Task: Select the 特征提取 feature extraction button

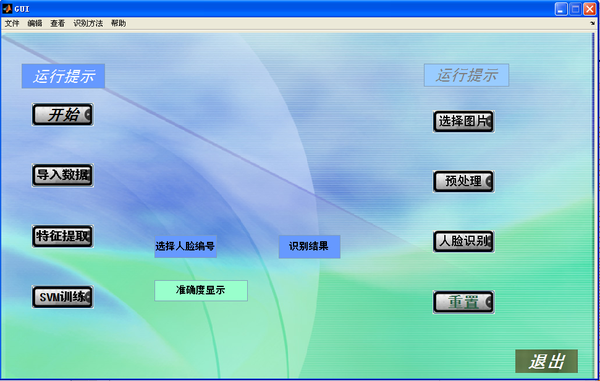Action: coord(63,236)
